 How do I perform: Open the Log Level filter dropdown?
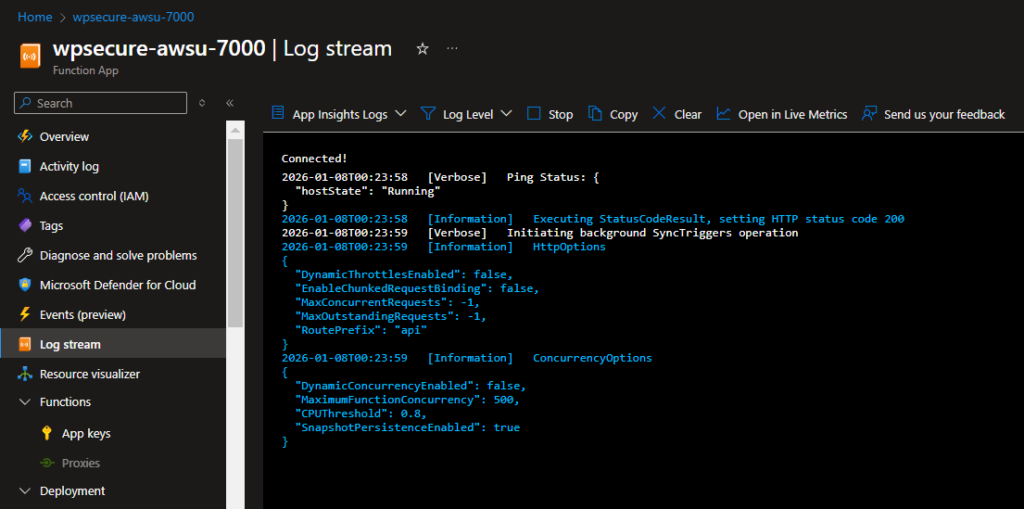[466, 114]
